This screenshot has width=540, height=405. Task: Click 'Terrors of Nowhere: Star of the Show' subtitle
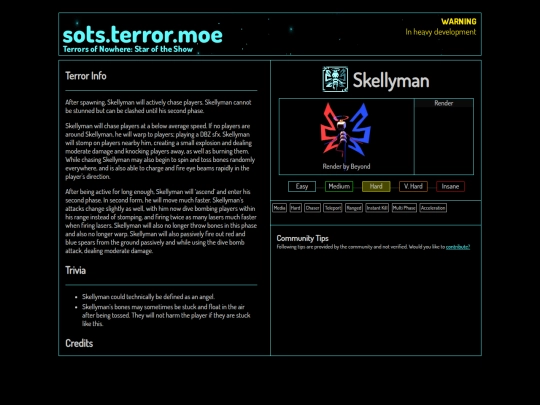click(x=128, y=49)
